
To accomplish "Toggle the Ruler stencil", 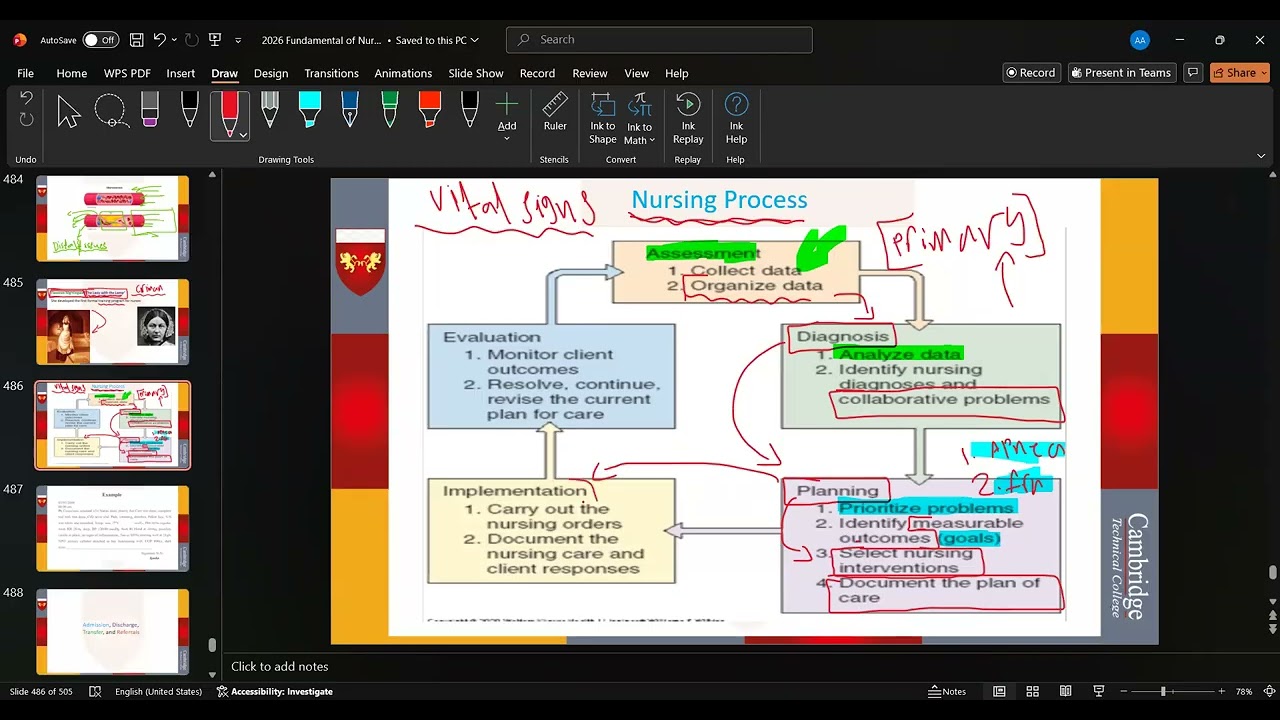I will click(555, 112).
